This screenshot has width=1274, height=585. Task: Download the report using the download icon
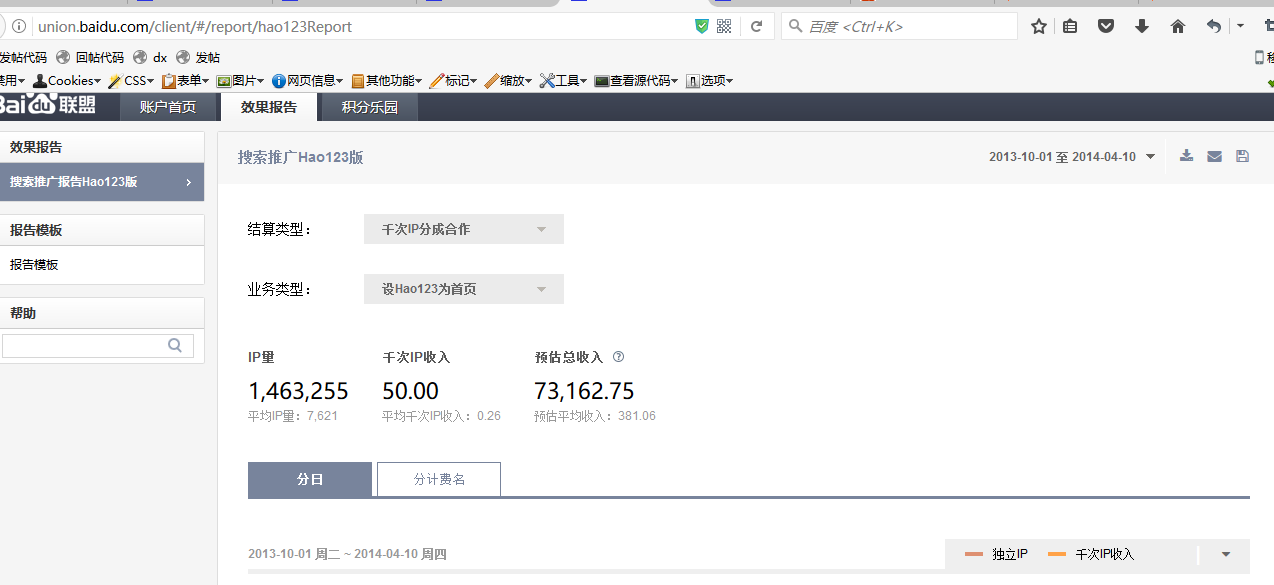pos(1186,156)
